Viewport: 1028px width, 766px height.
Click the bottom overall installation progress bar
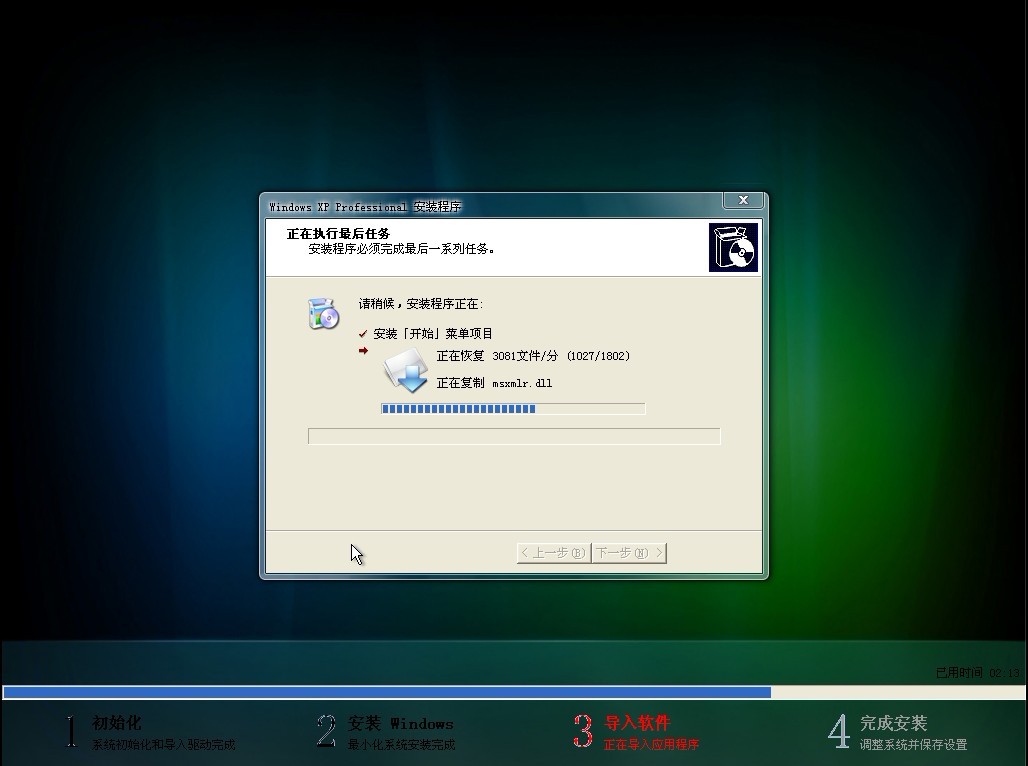point(514,692)
